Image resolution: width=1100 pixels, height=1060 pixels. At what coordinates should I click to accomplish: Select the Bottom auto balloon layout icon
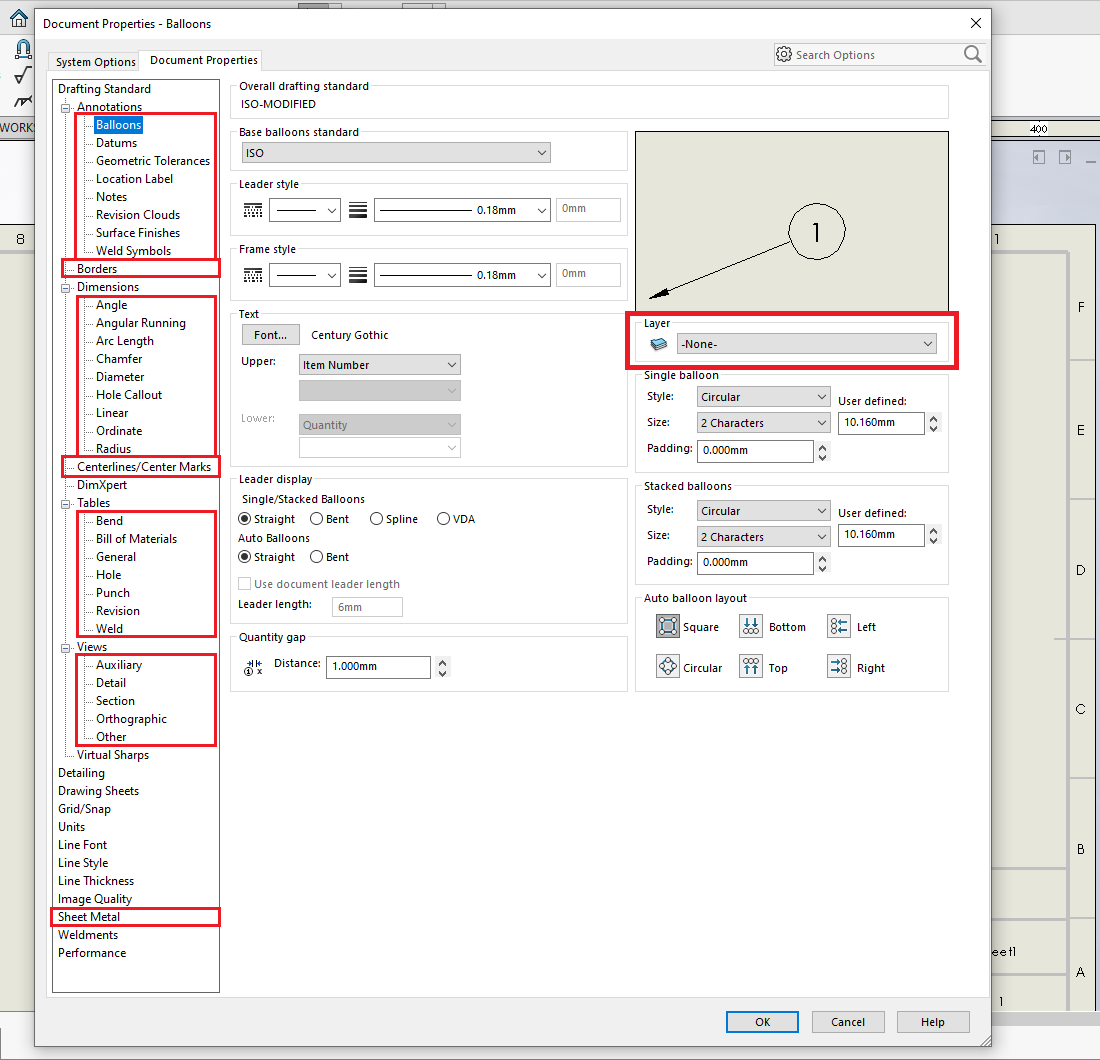pyautogui.click(x=751, y=627)
